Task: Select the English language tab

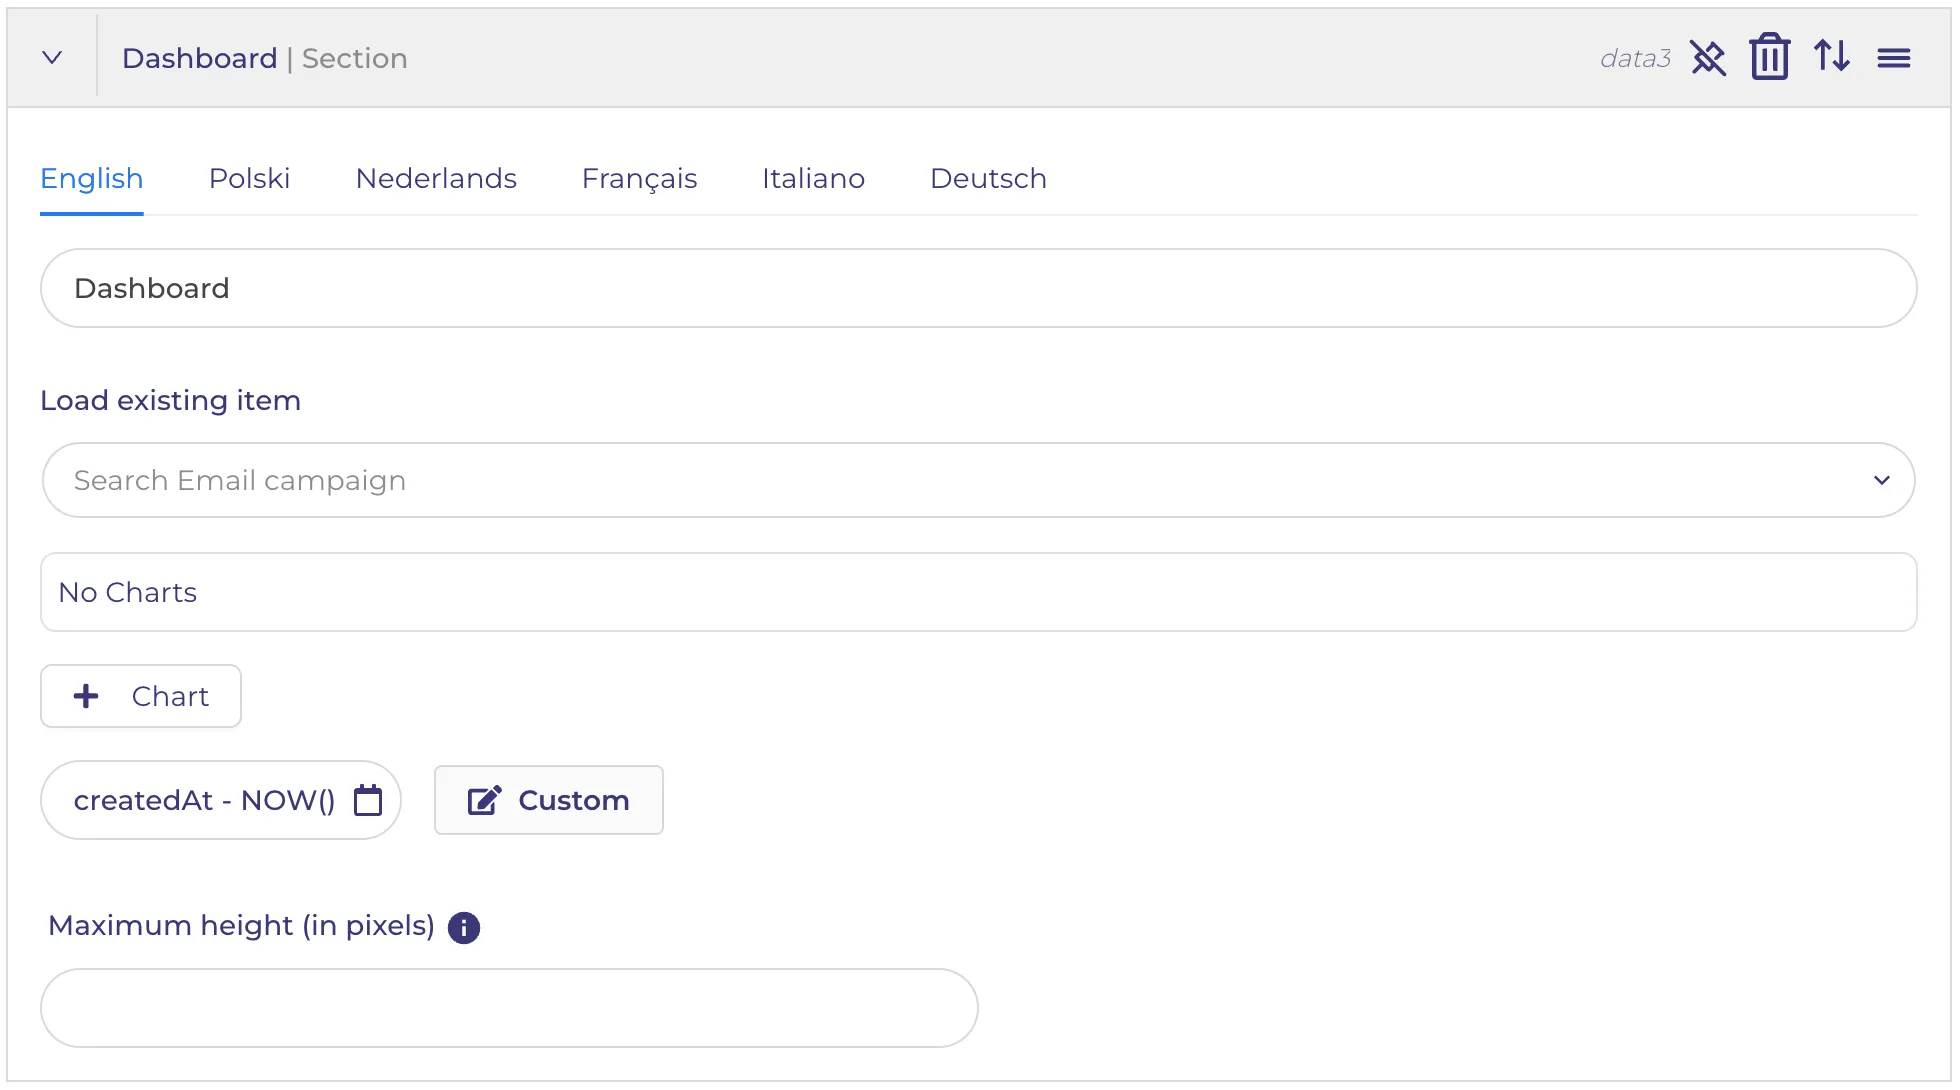Action: (x=92, y=179)
